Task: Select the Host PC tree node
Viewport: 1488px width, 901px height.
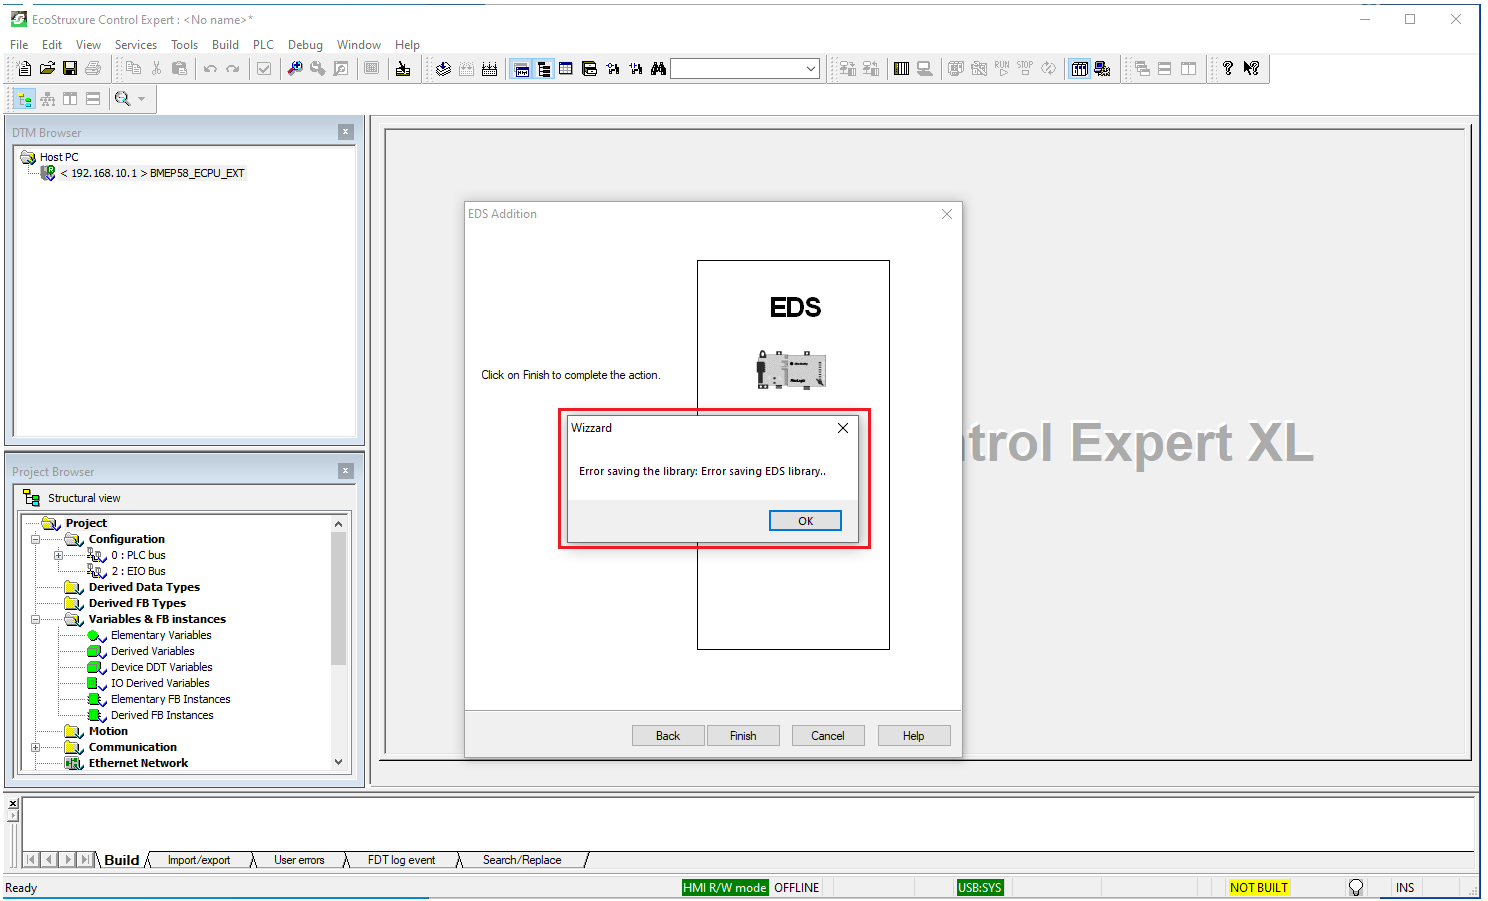Action: [x=59, y=157]
